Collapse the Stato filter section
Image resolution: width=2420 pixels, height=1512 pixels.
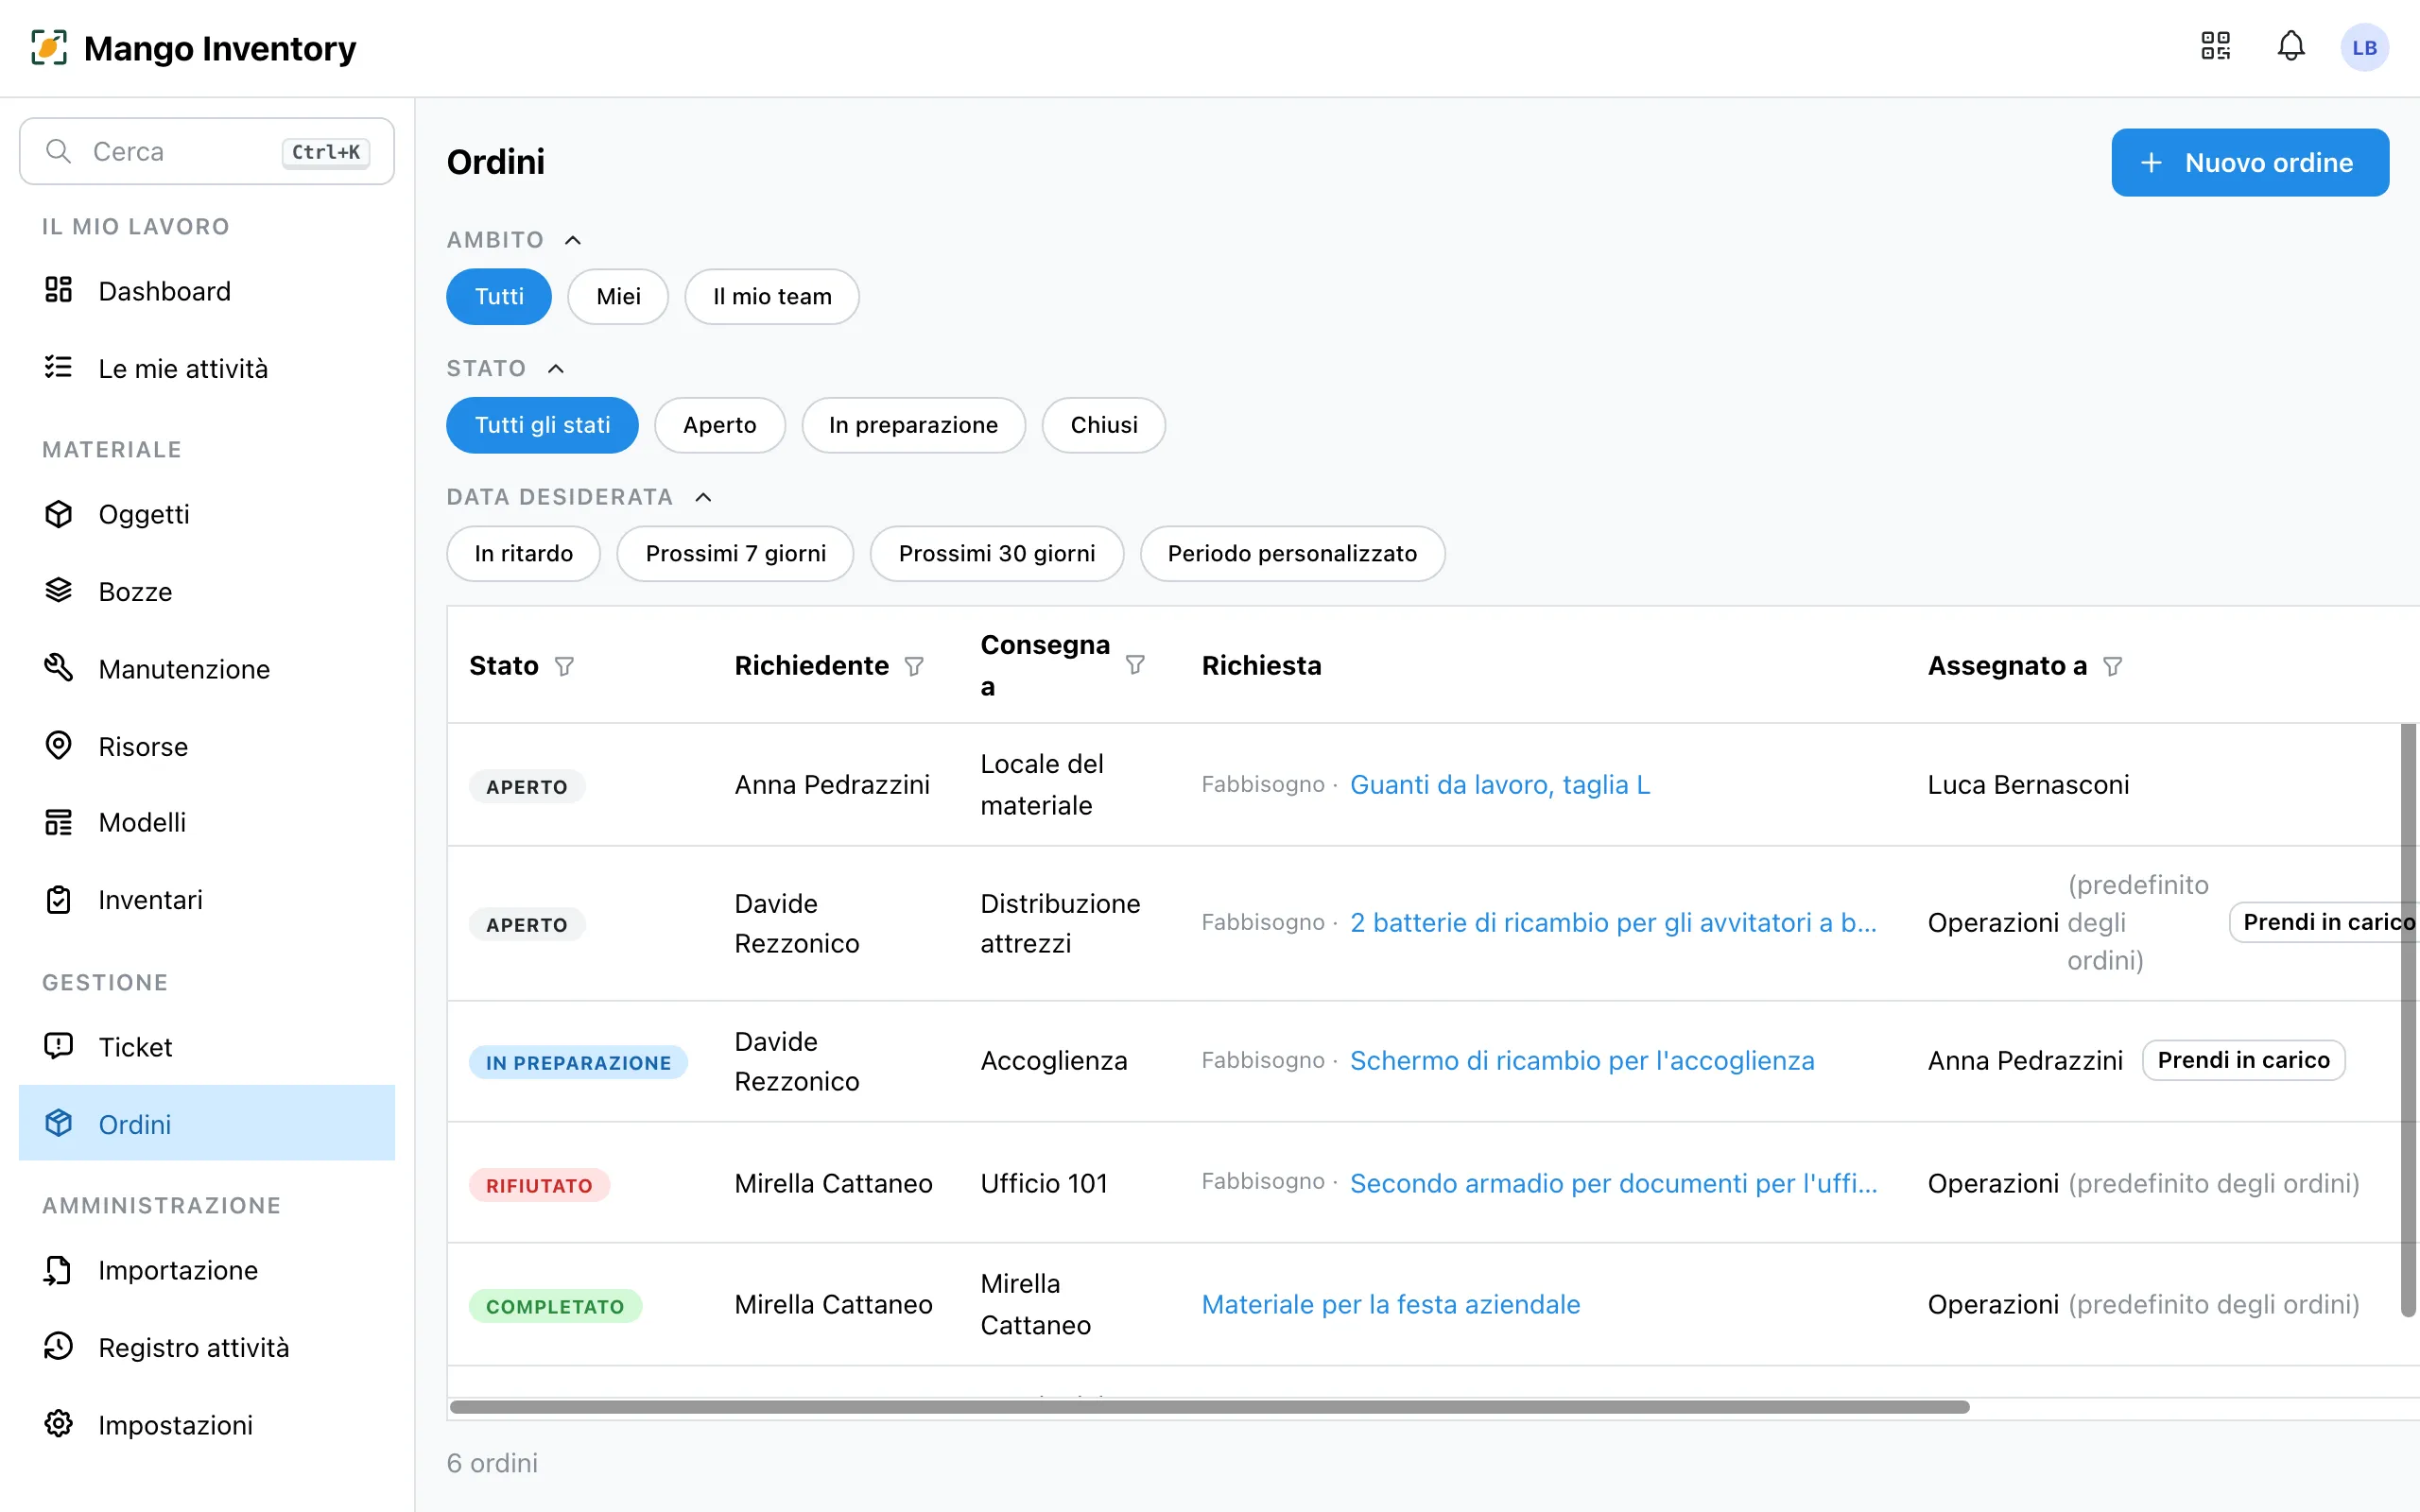click(556, 369)
